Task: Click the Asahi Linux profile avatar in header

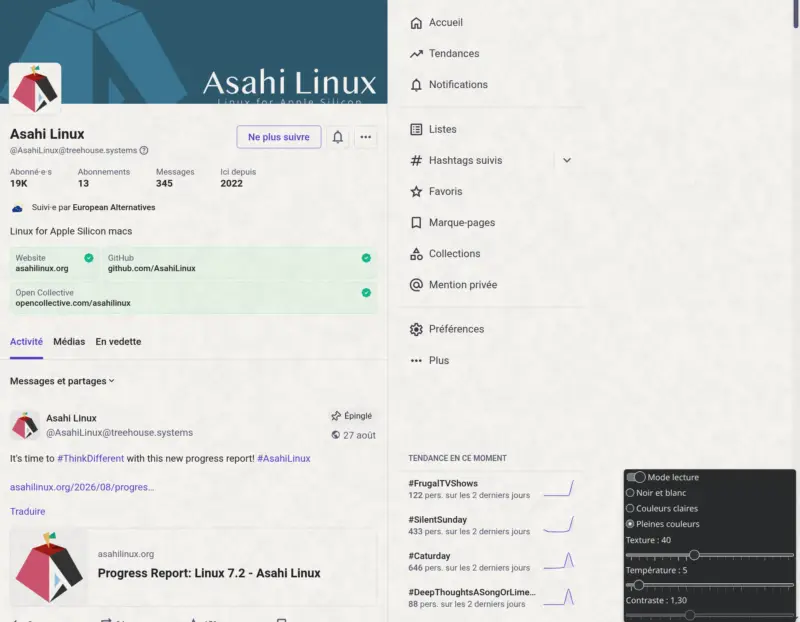Action: coord(35,88)
